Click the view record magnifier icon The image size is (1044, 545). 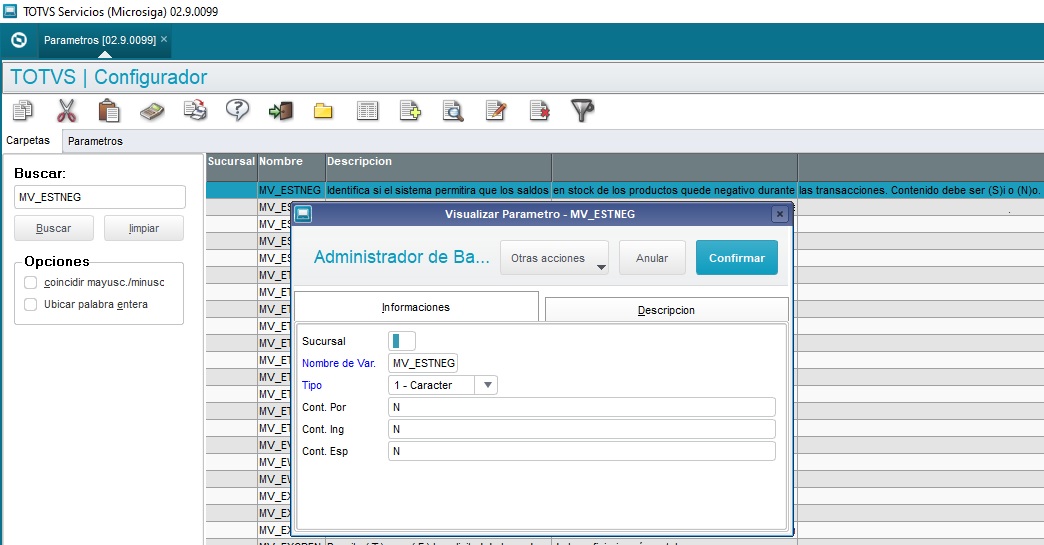(x=453, y=110)
